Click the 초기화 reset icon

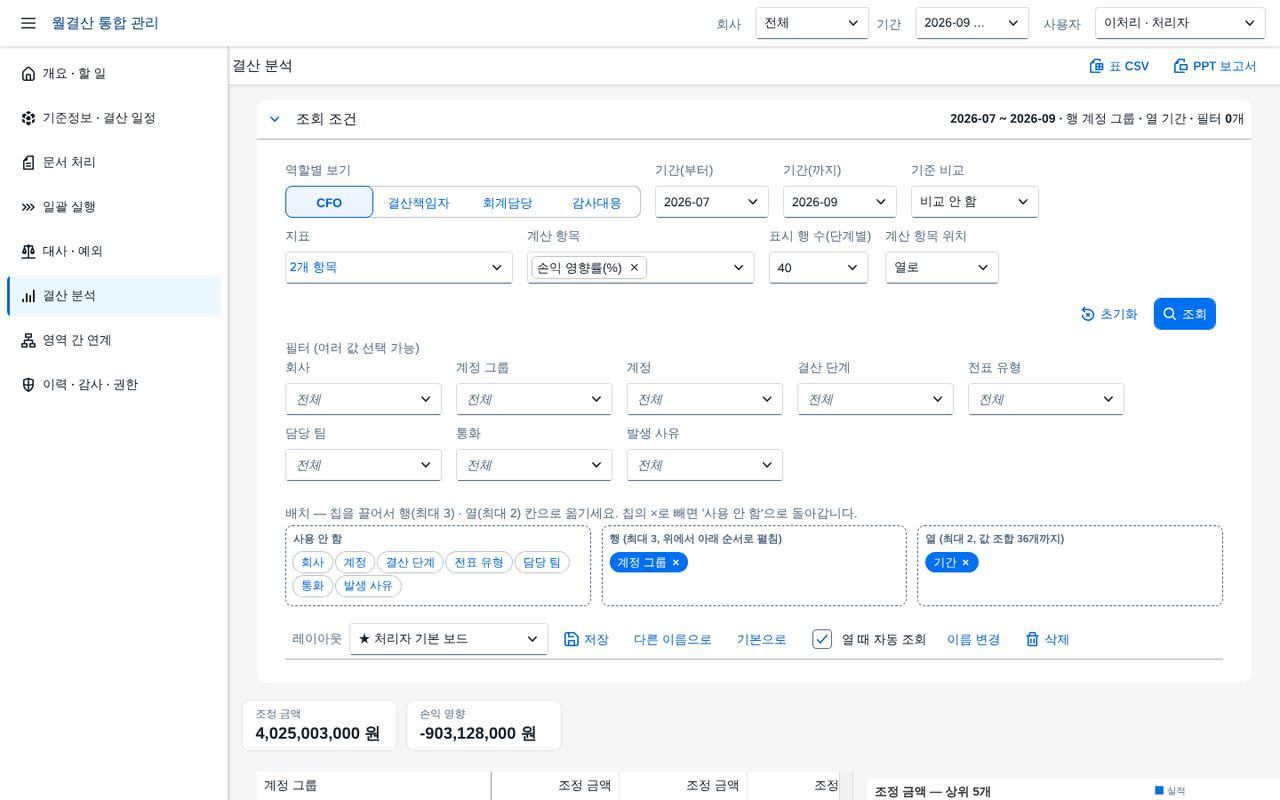tap(1088, 314)
